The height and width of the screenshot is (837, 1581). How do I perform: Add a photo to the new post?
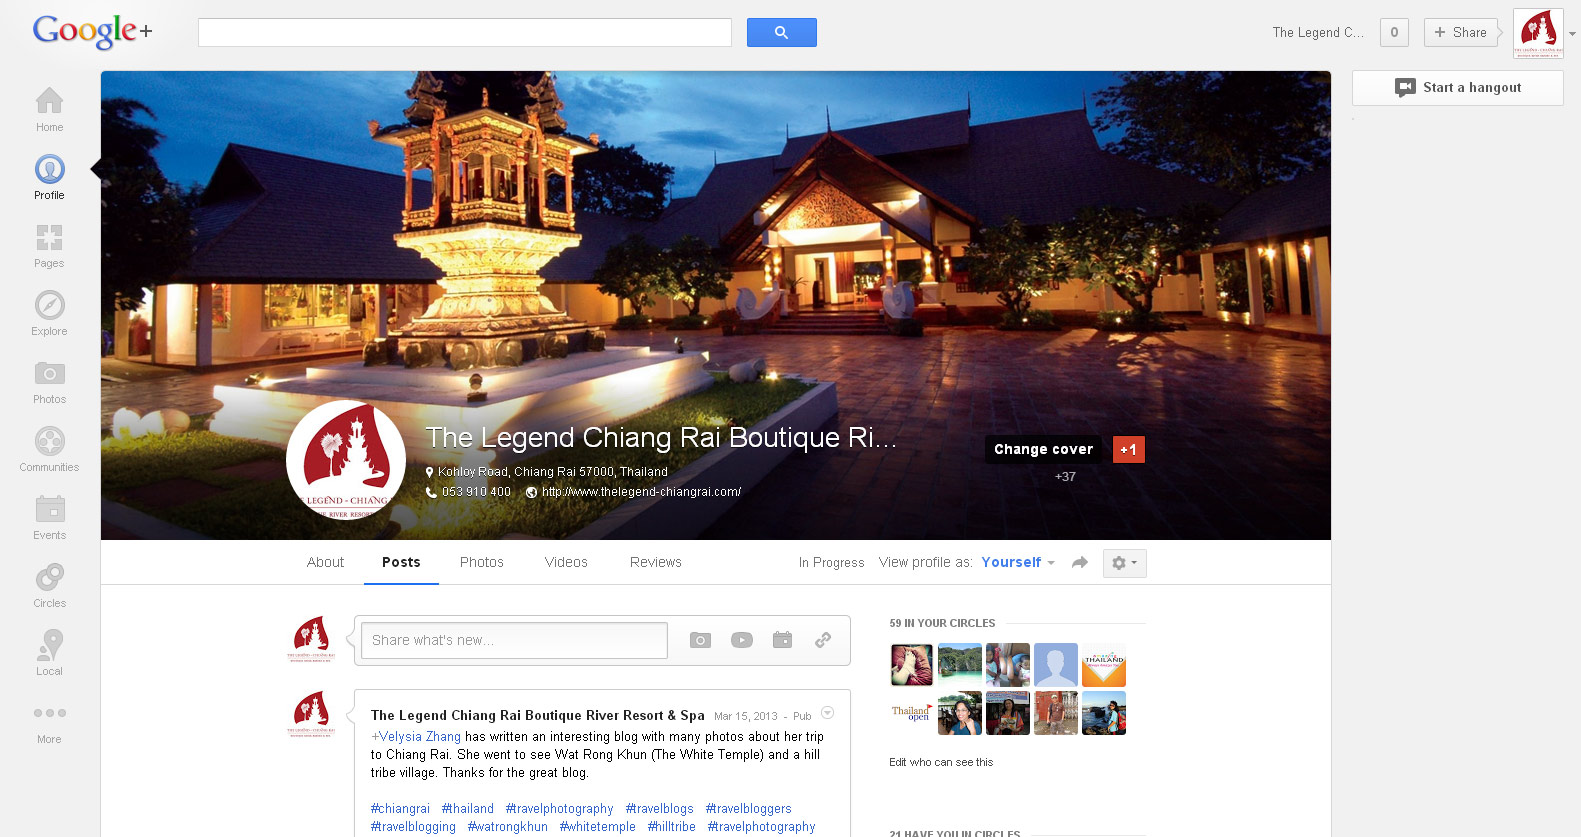700,640
